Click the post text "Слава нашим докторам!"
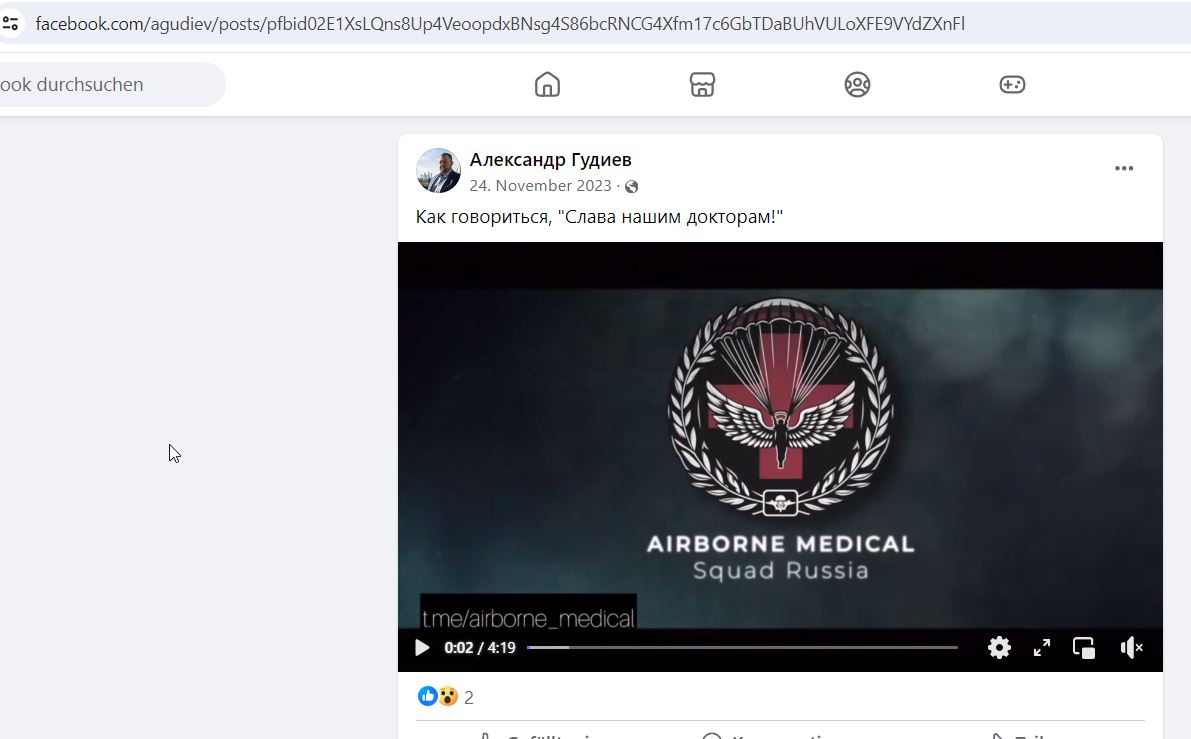This screenshot has width=1191, height=739. 670,217
